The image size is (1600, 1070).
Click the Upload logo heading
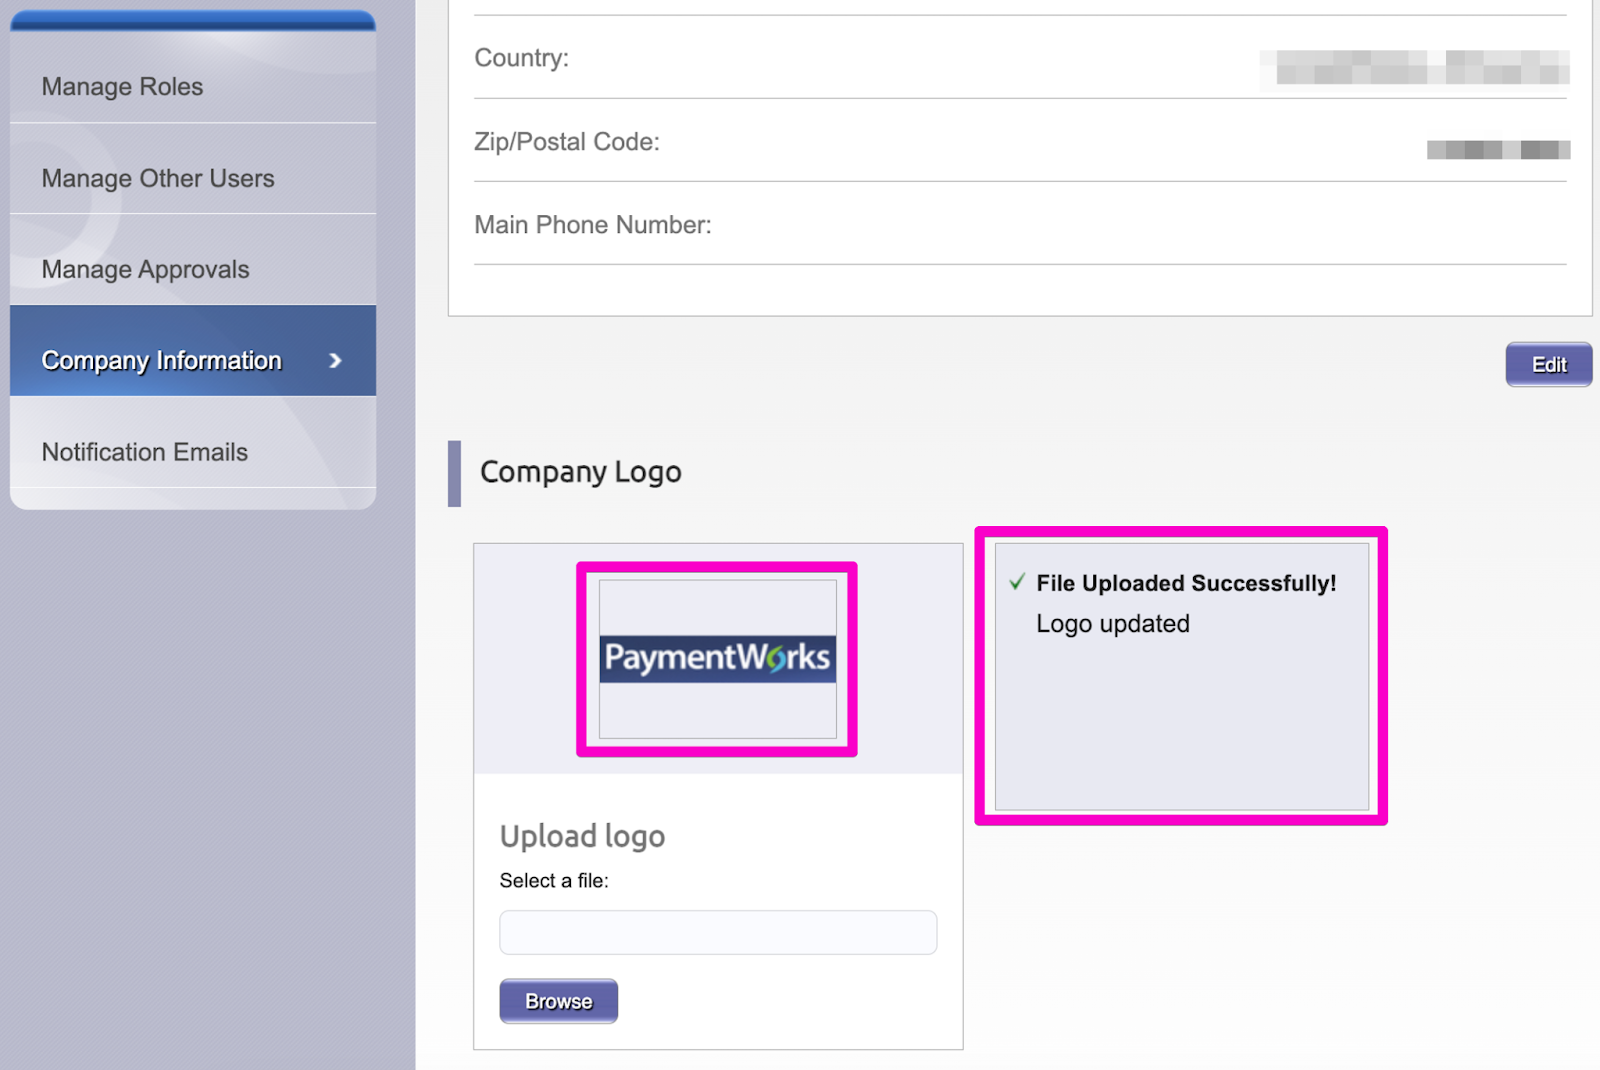point(582,836)
